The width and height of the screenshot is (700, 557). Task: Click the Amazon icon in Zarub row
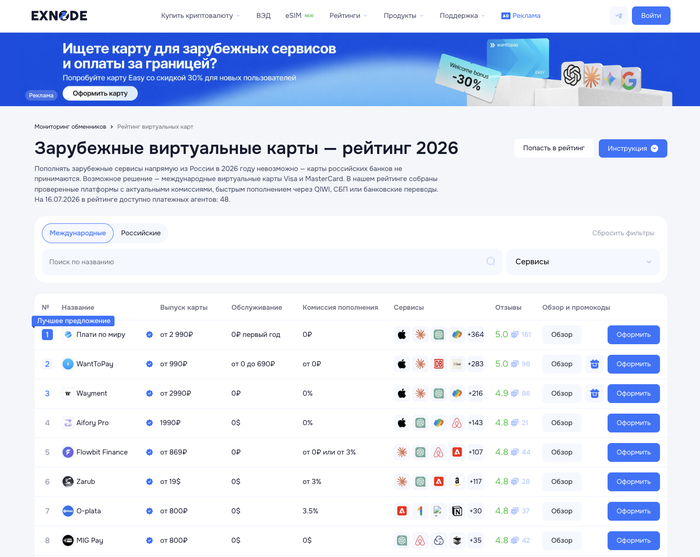pos(457,482)
